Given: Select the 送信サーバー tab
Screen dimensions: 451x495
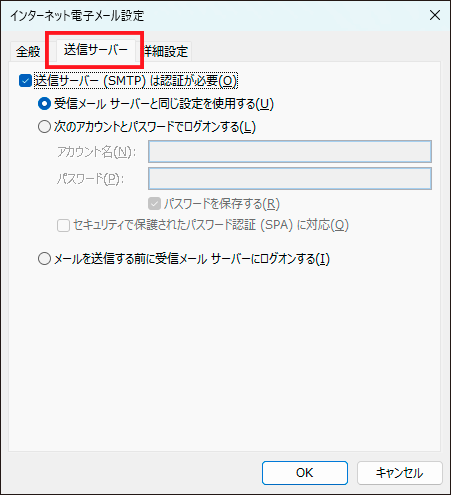Looking at the screenshot, I should [x=96, y=50].
